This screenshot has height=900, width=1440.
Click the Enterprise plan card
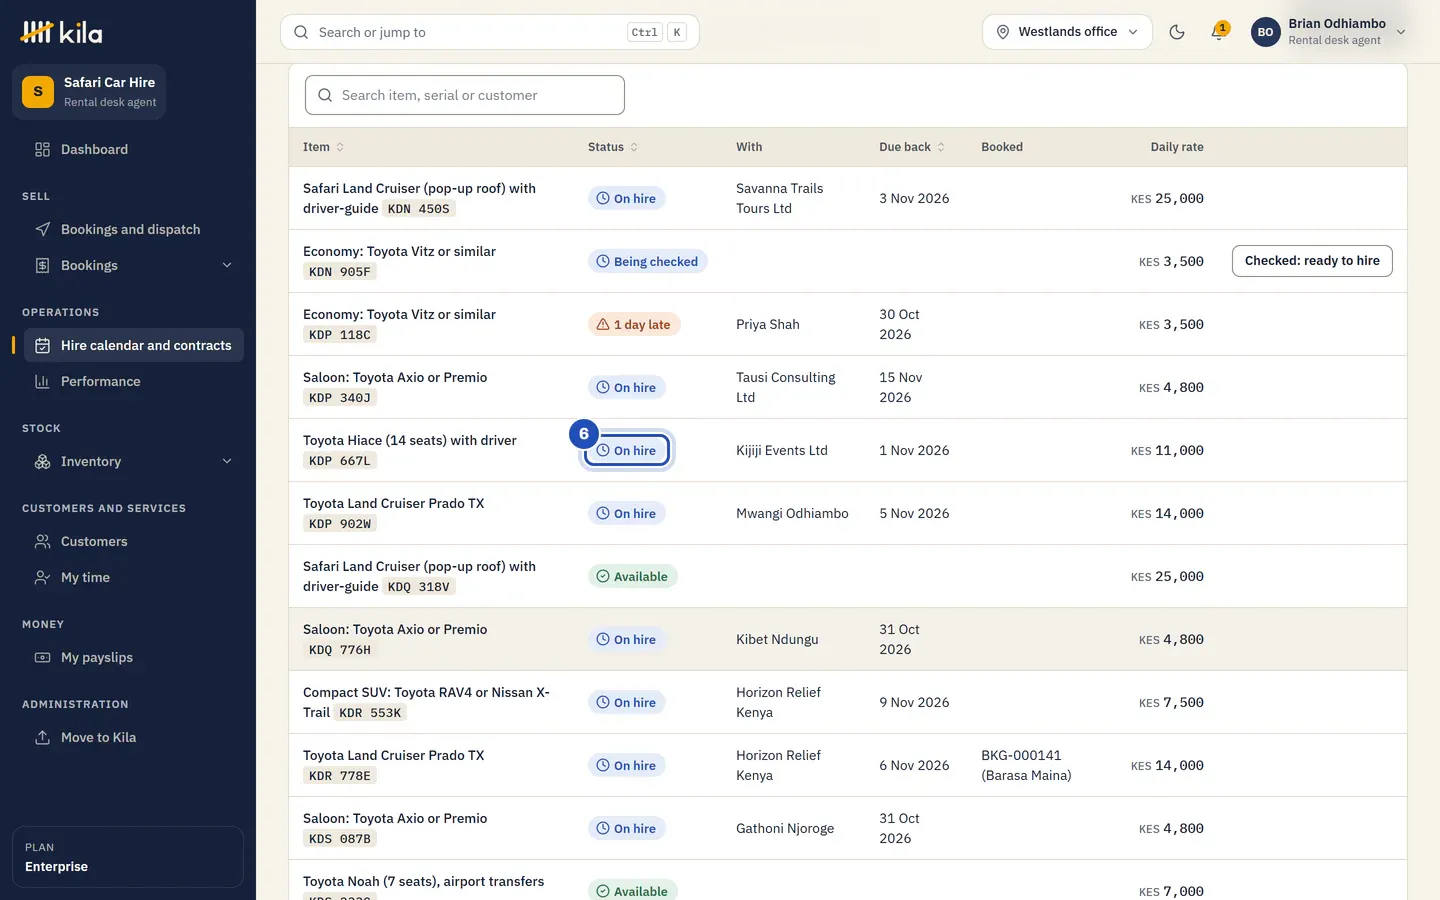(128, 857)
